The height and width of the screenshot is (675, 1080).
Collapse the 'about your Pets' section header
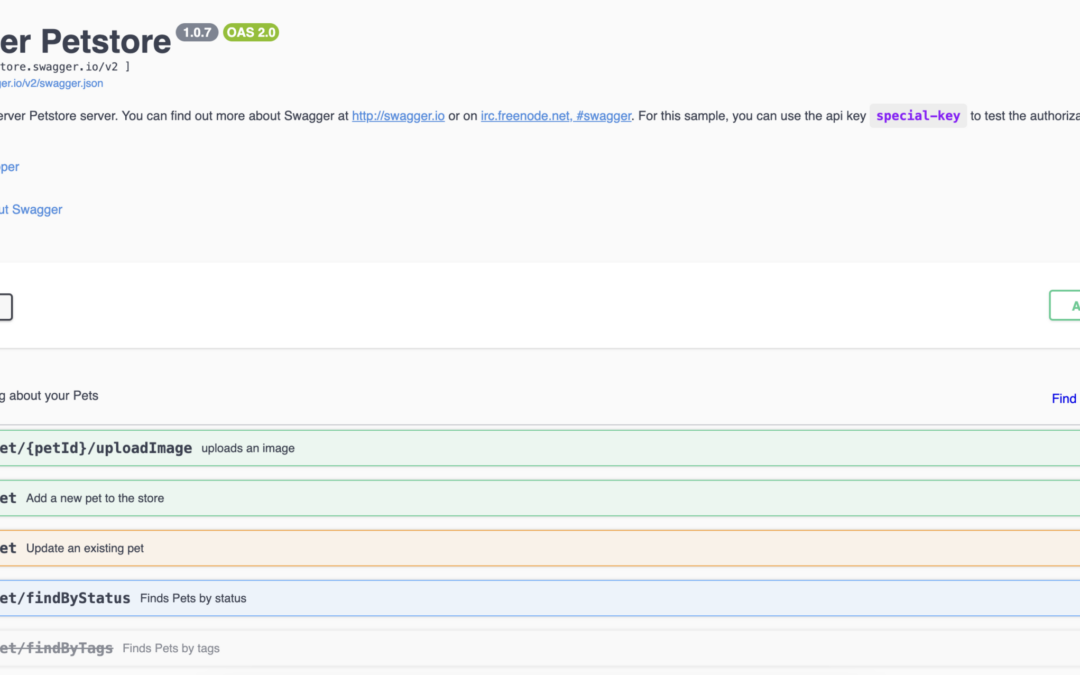(x=50, y=396)
